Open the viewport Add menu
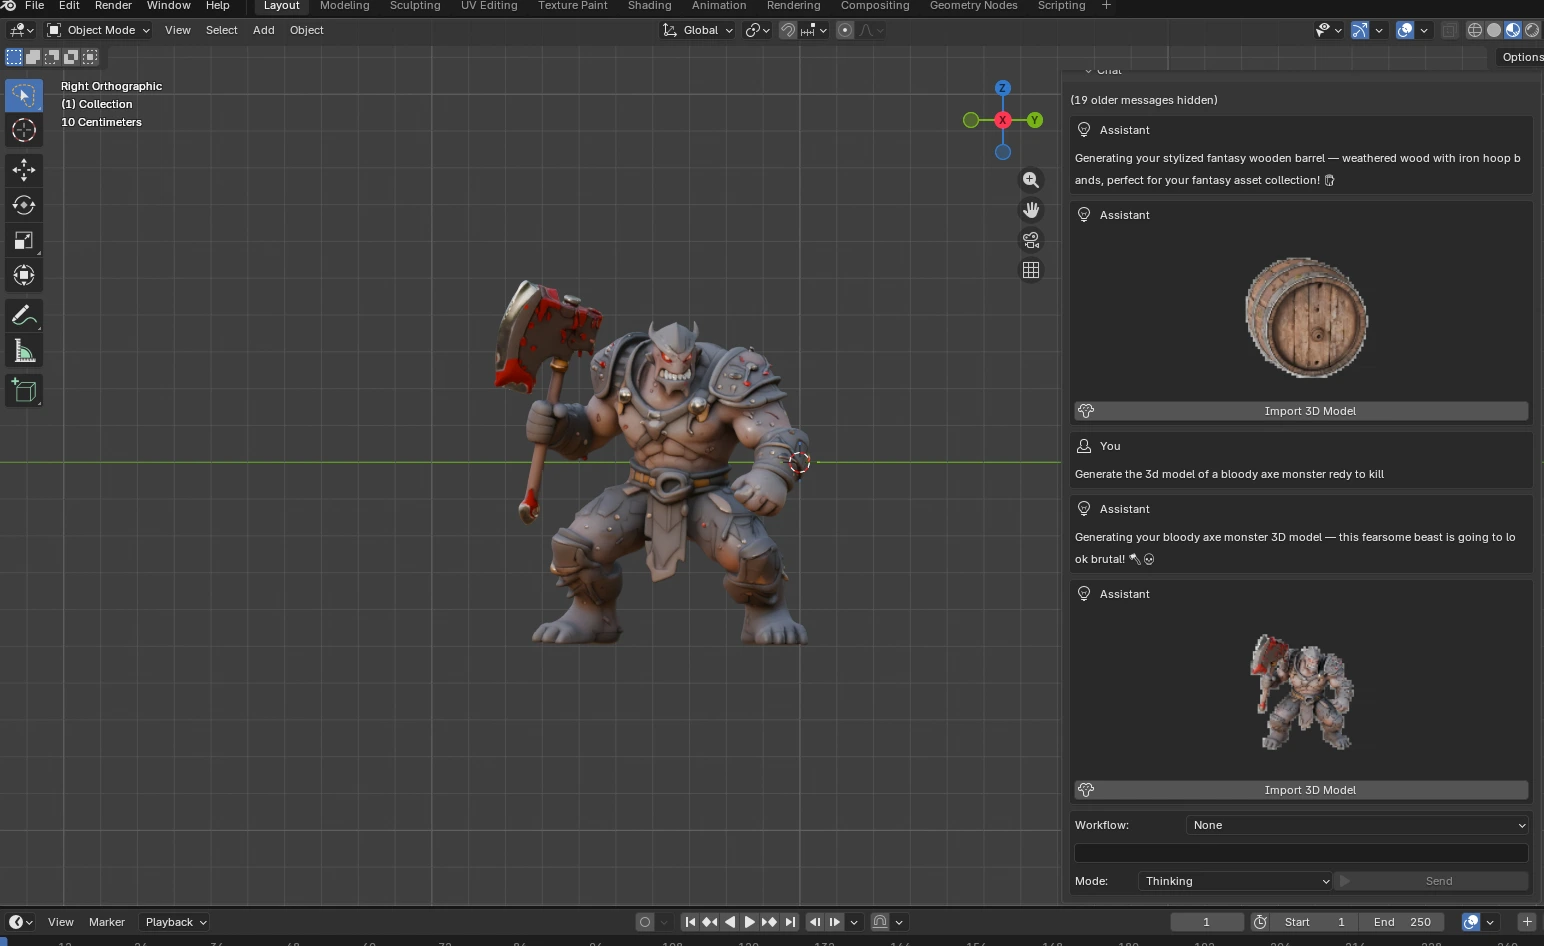The width and height of the screenshot is (1544, 946). tap(263, 30)
